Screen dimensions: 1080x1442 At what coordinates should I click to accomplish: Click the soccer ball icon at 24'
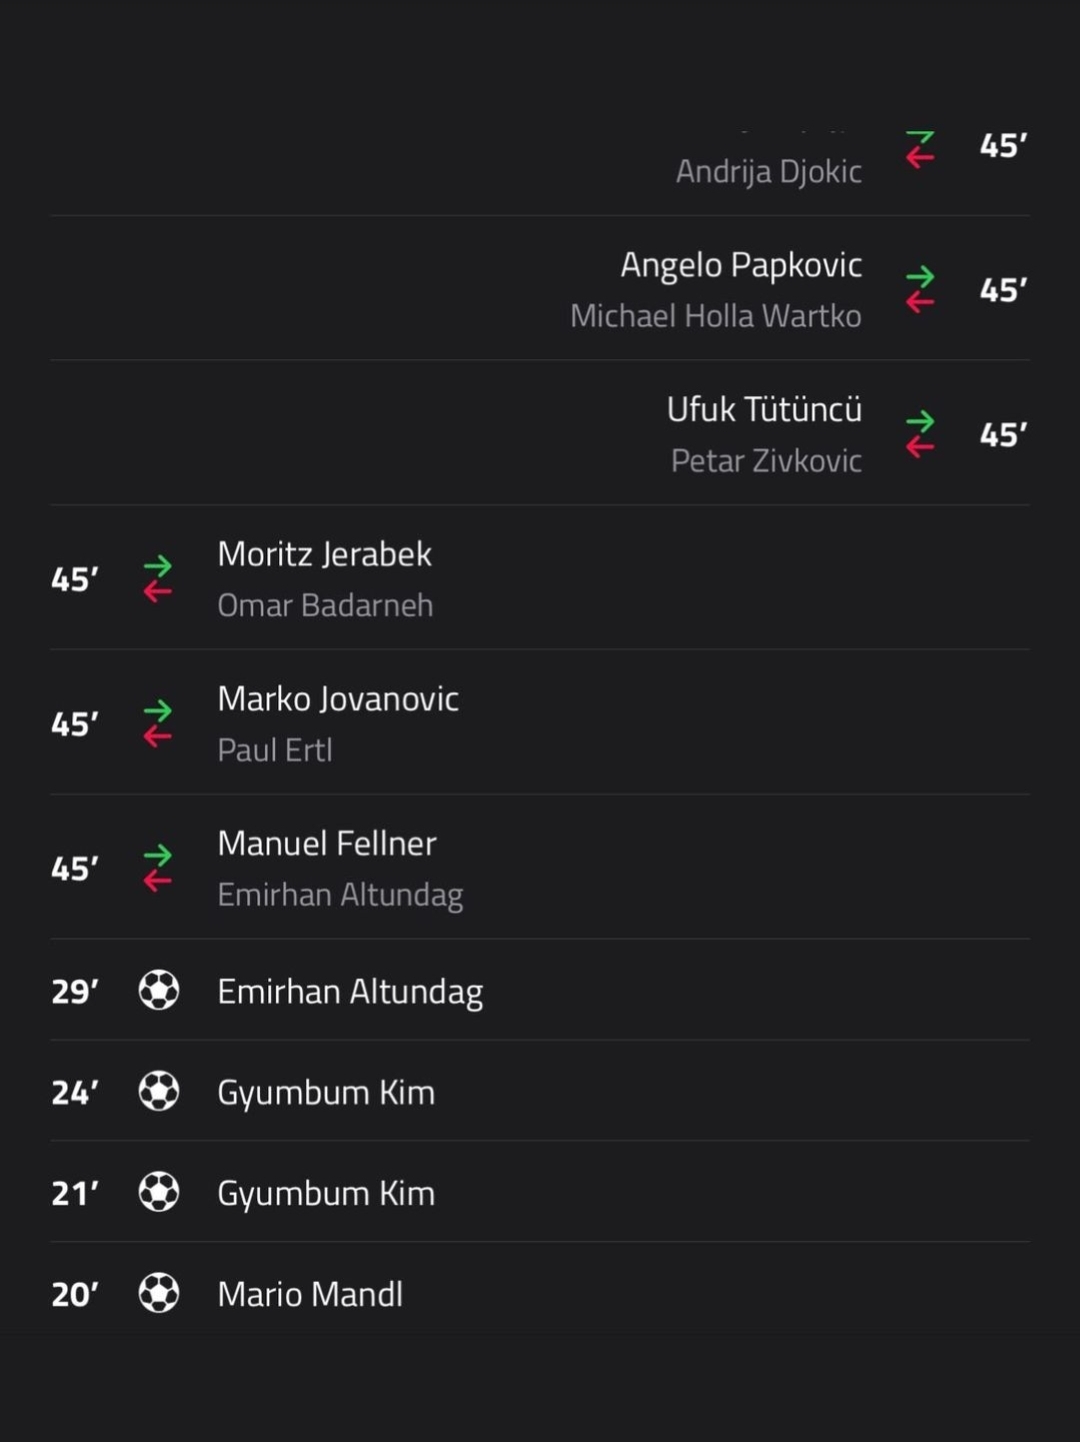159,1091
